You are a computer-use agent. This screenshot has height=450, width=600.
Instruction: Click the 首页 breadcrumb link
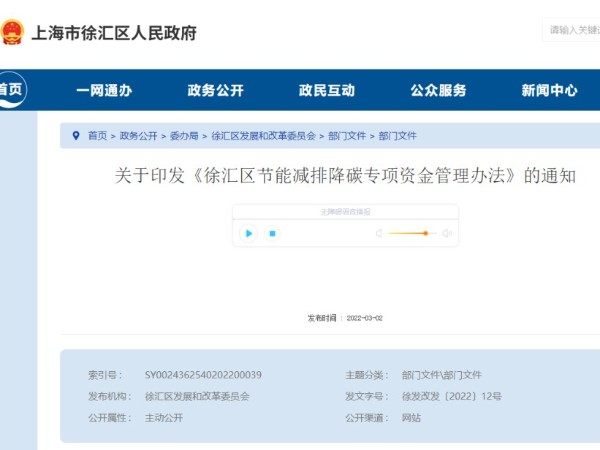(98, 136)
